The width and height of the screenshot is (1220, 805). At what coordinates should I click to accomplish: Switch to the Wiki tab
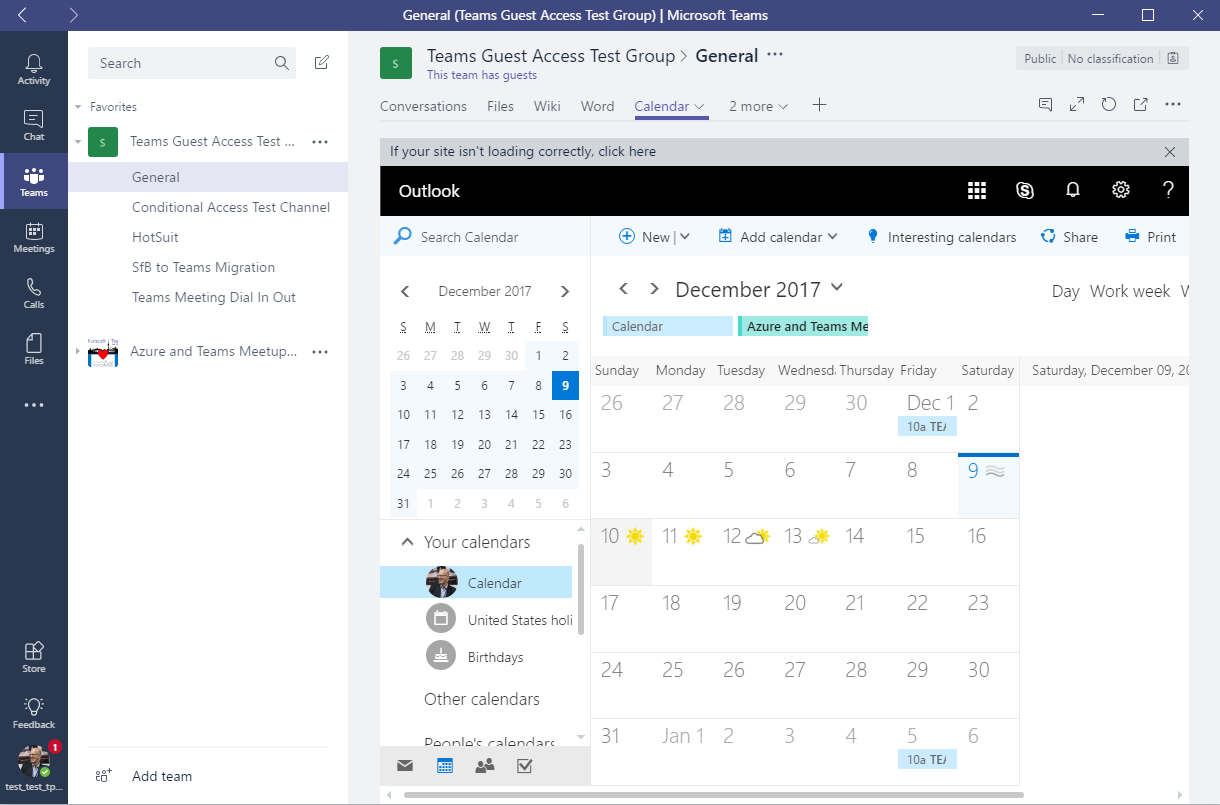(x=547, y=106)
